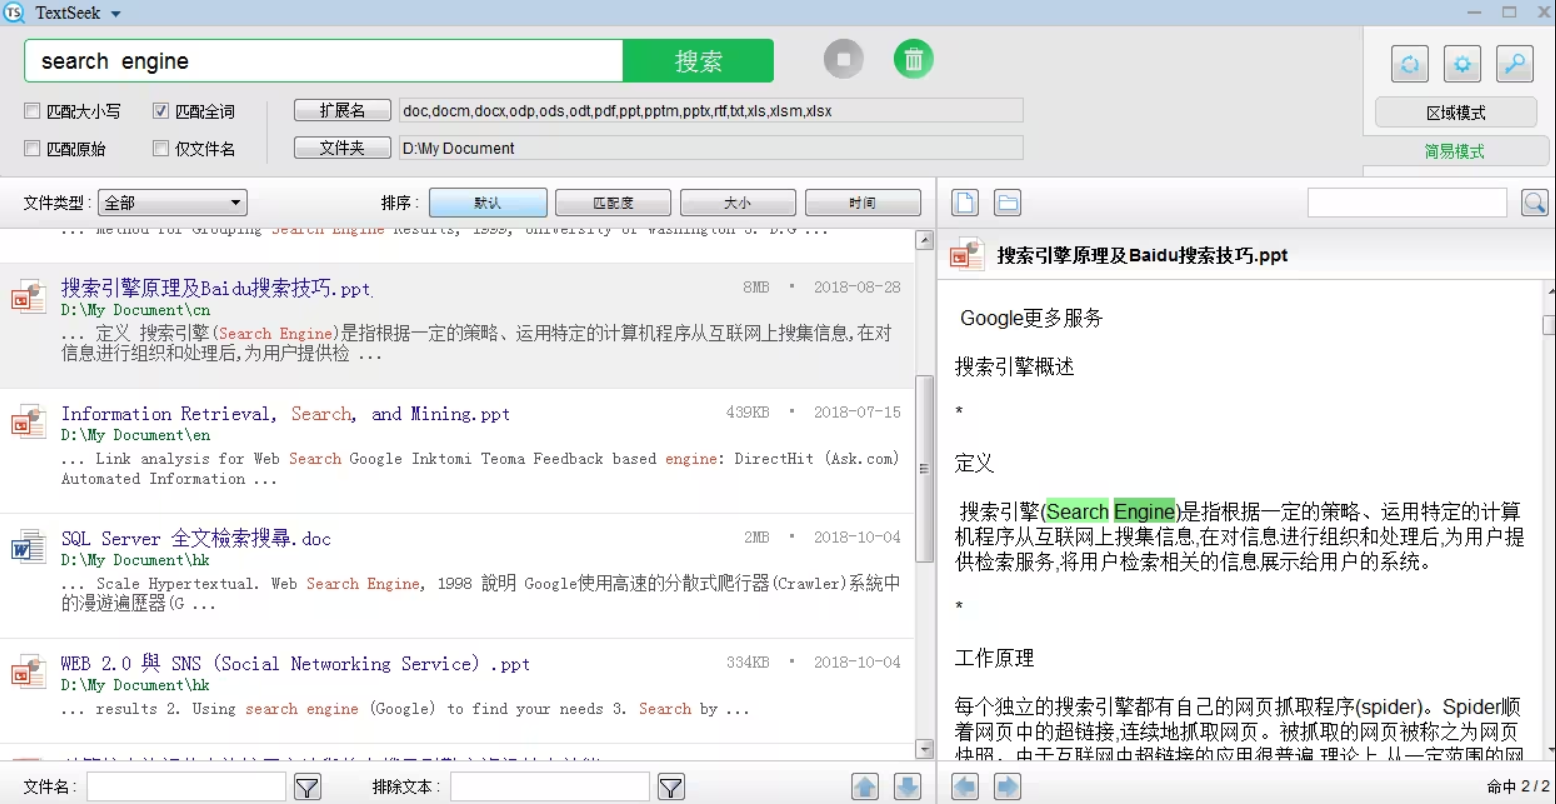Screen dimensions: 1556x804
Task: Click the filename filter funnel icon
Action: 307,787
